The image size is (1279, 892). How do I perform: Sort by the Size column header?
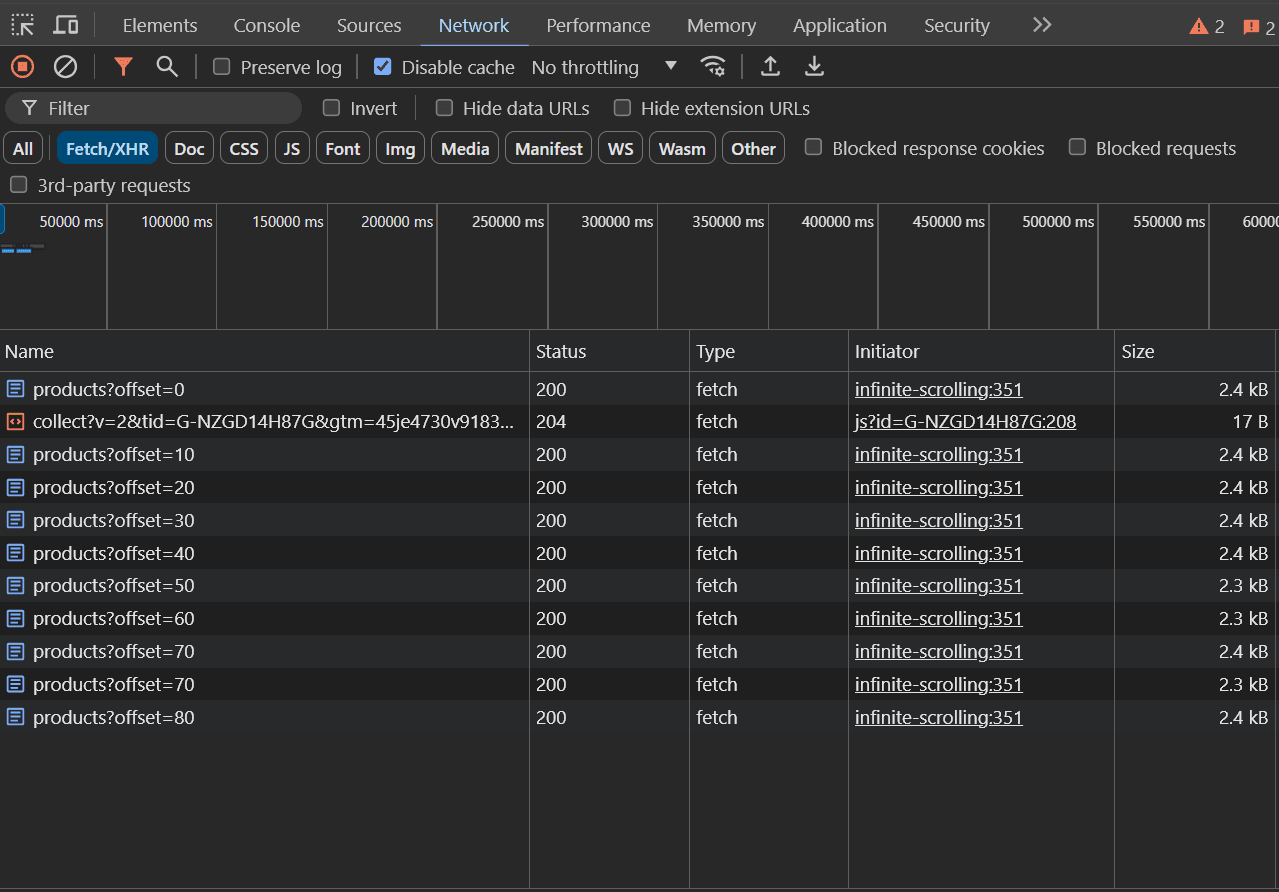coord(1195,351)
